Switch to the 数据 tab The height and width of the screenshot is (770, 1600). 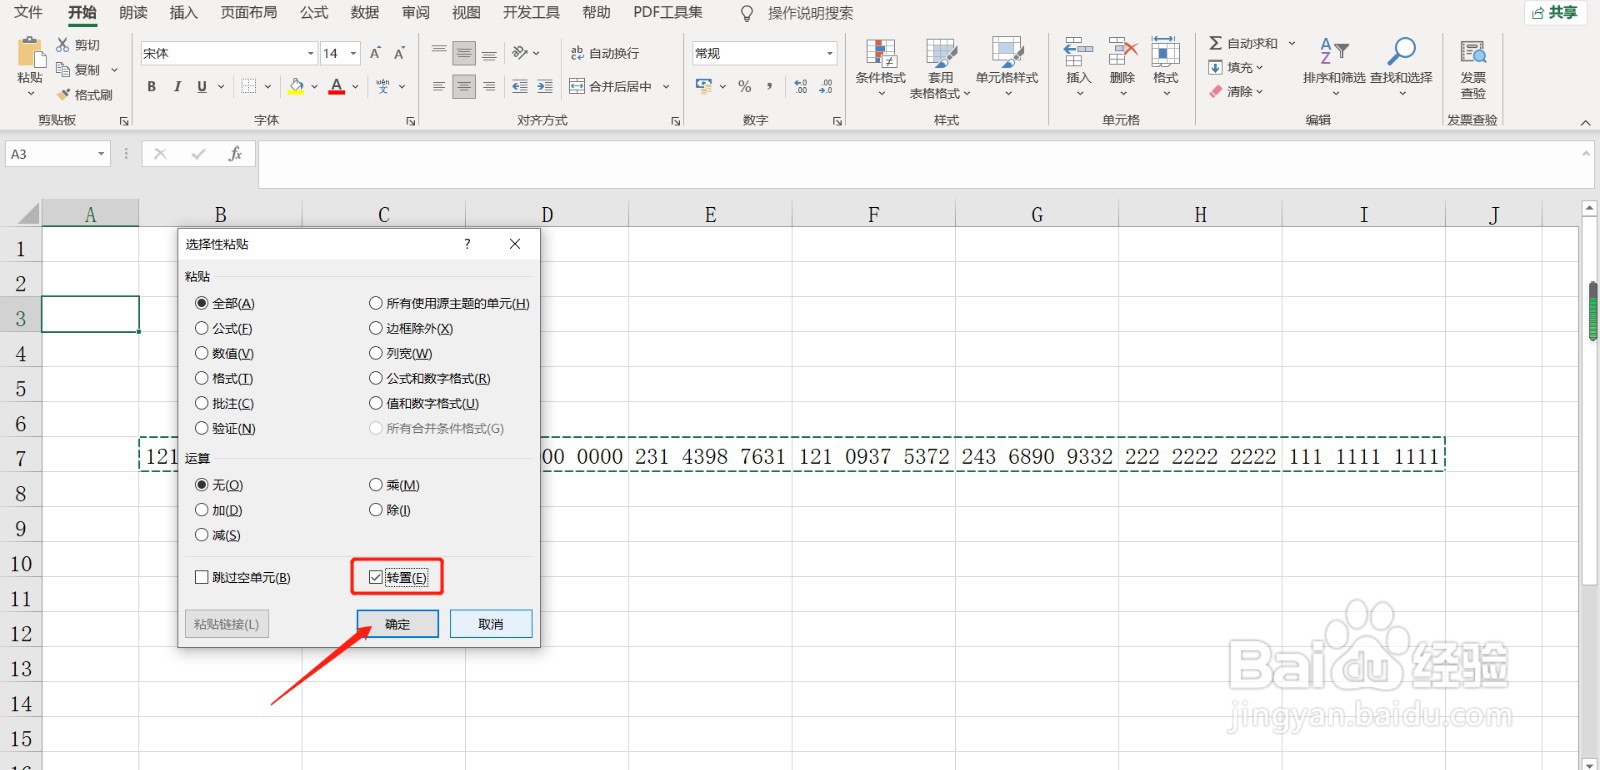(365, 13)
